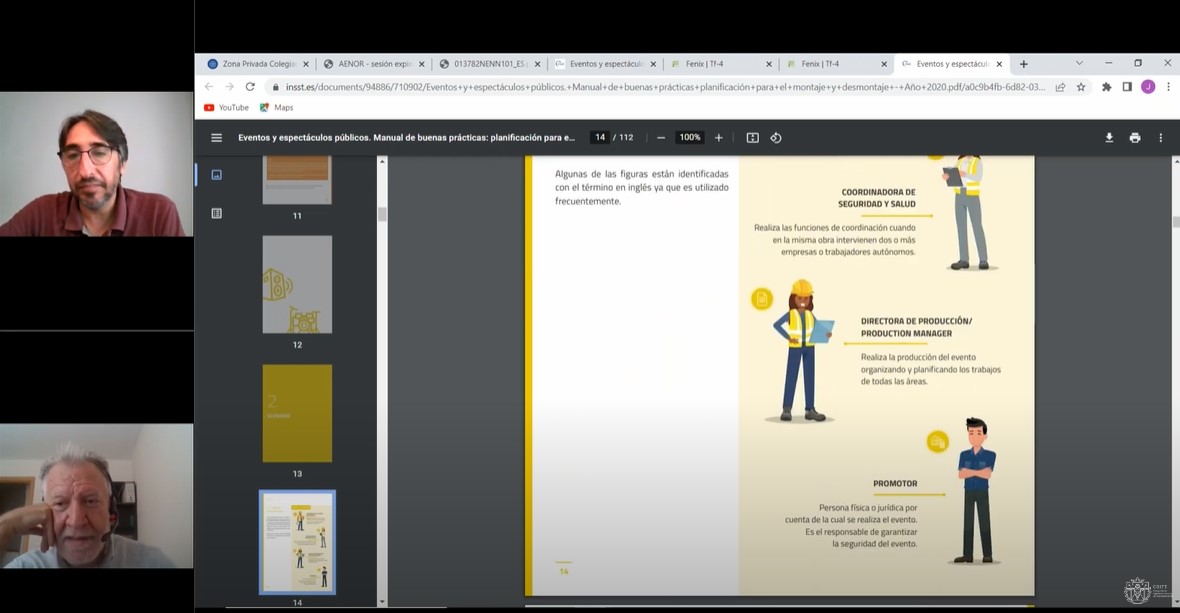
Task: Click the page footer number 14
Action: (564, 572)
